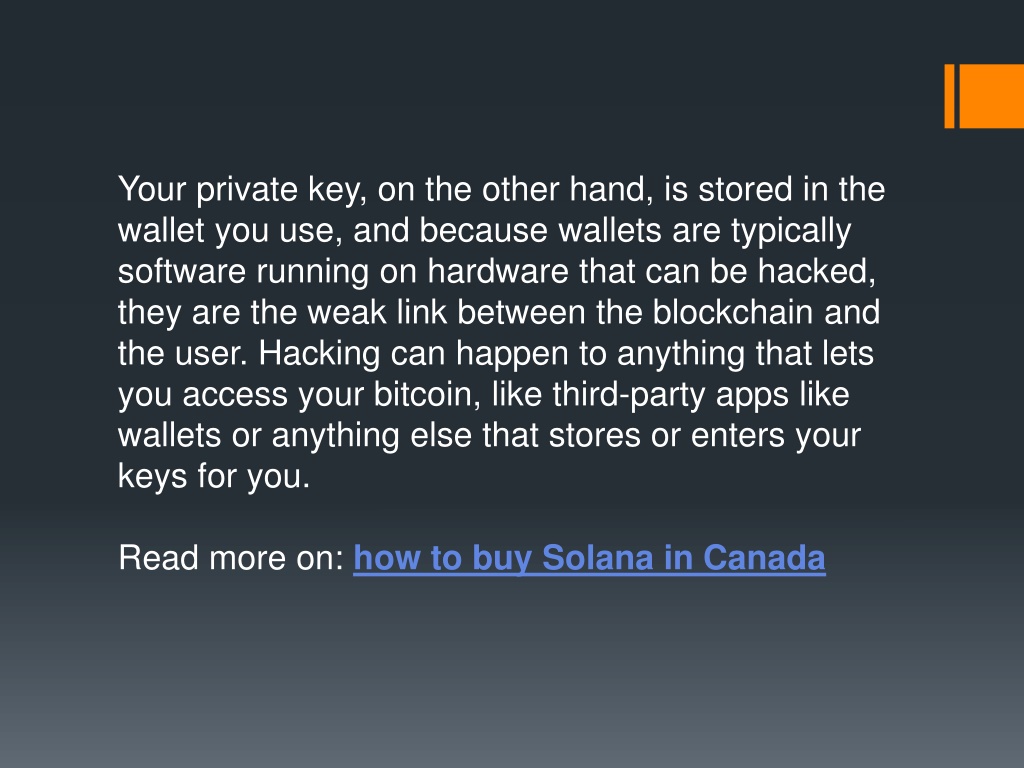1024x768 pixels.
Task: Click 'keys for you.' on the last line
Action: pos(214,476)
